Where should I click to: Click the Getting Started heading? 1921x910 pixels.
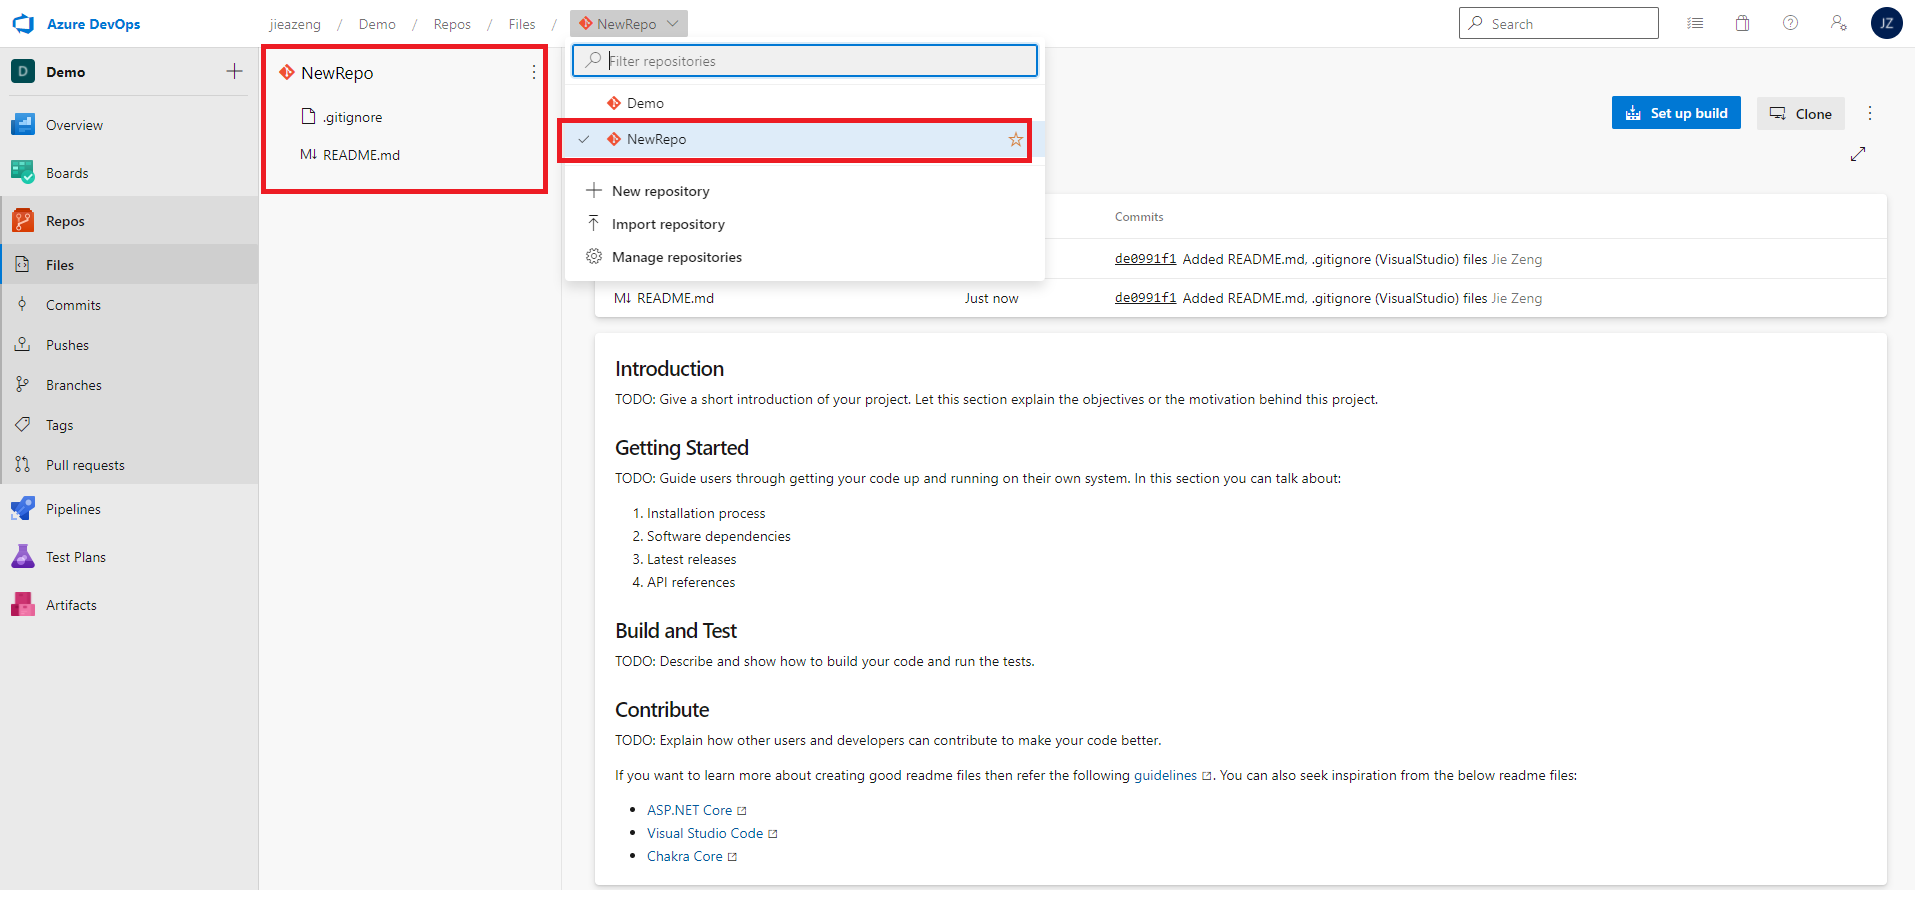tap(682, 448)
